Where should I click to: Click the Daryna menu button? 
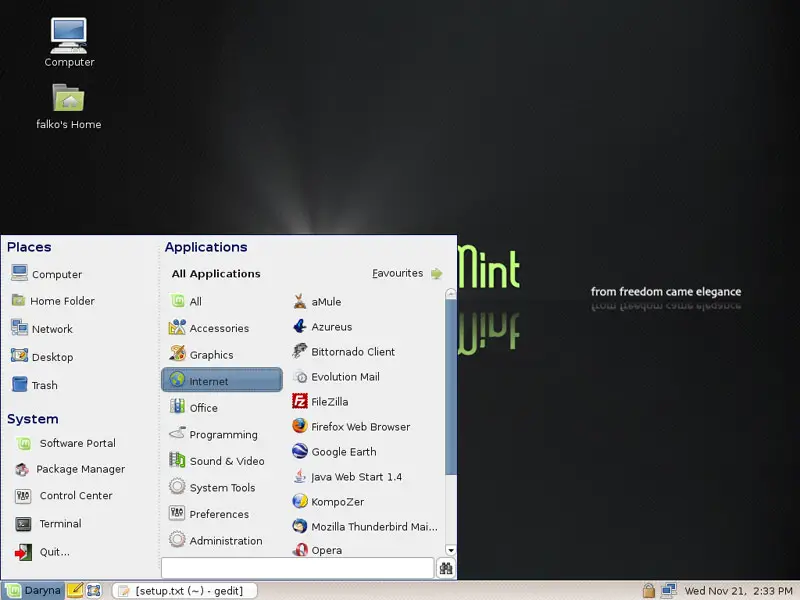[33, 590]
